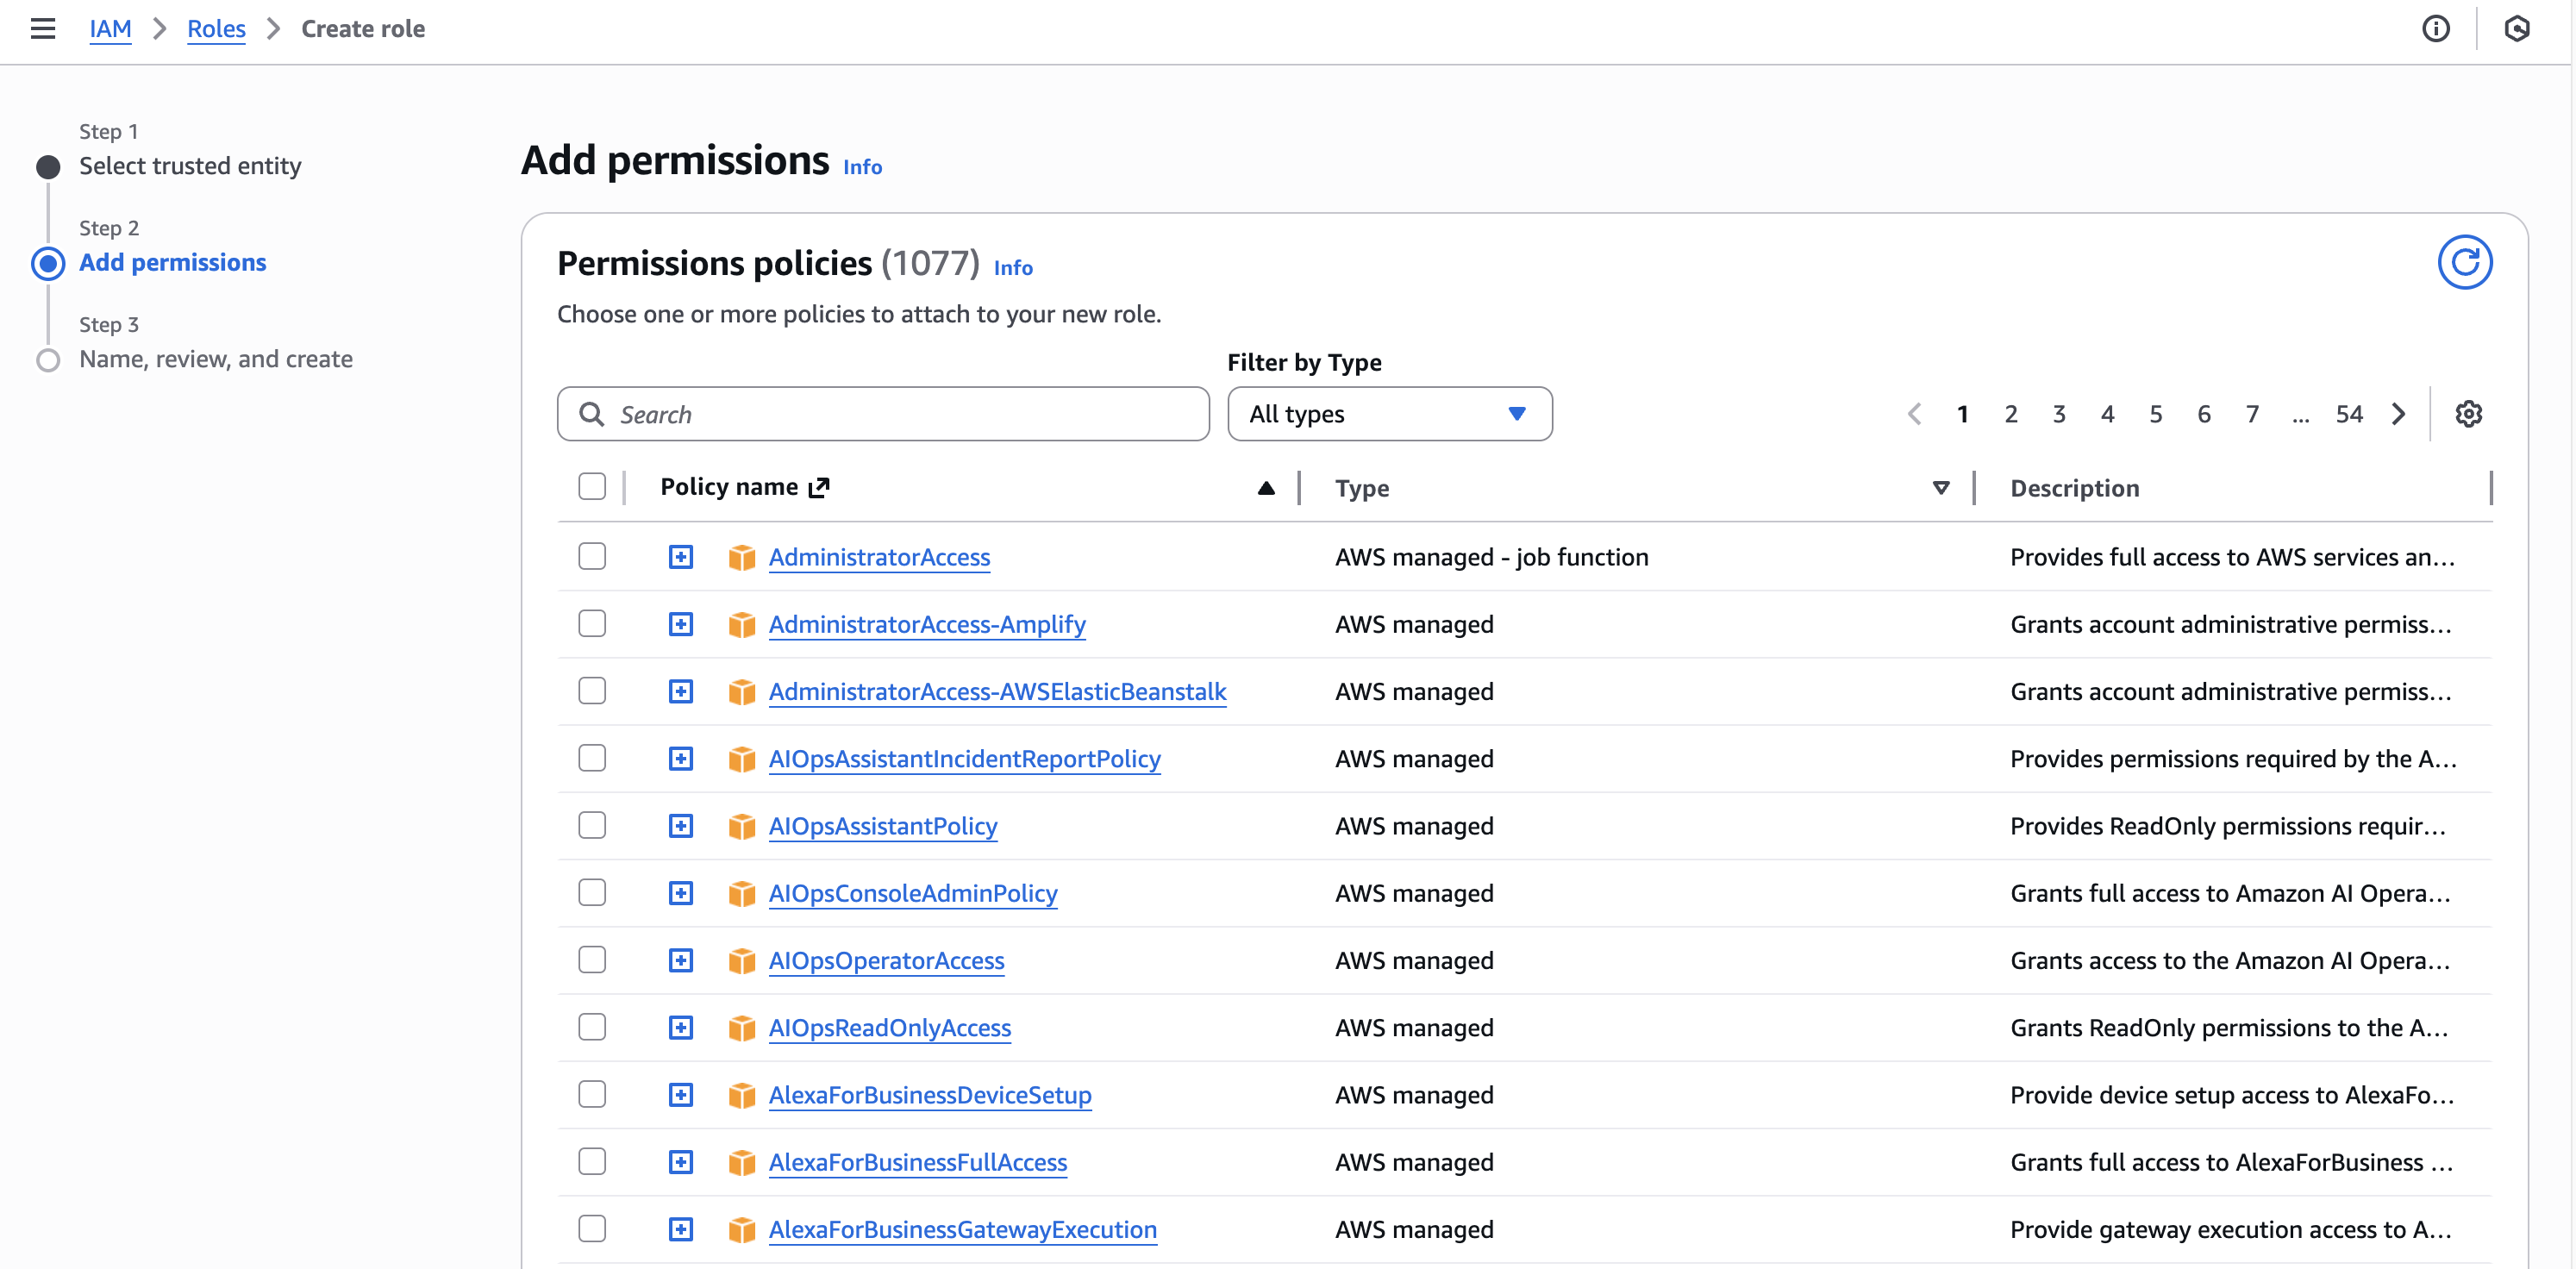The image size is (2576, 1269).
Task: Sort by Policy name ascending arrow
Action: 1265,488
